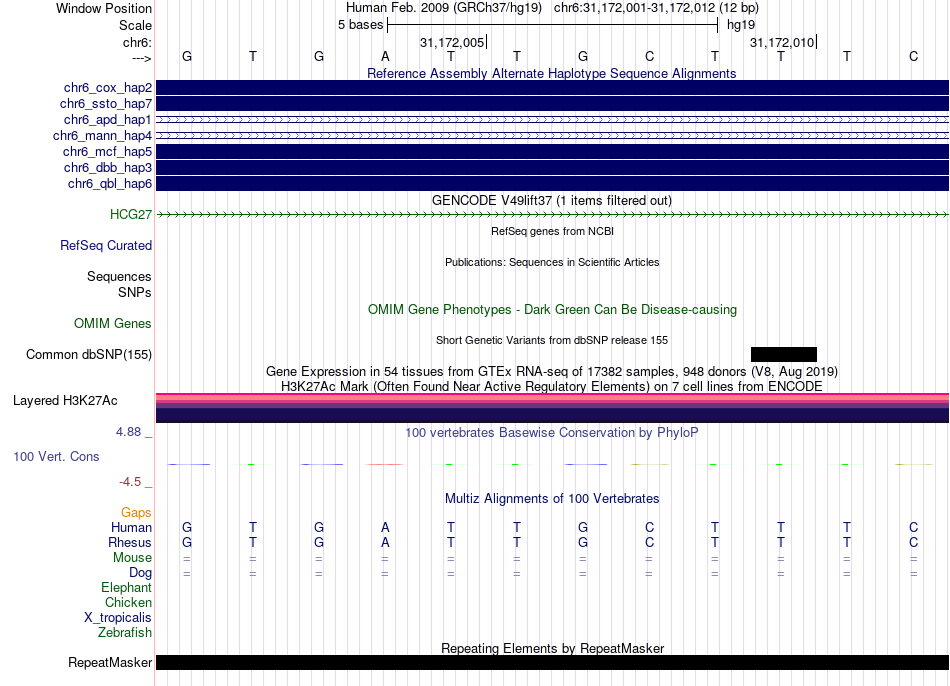Click the Layered H3K27Ac signal band
This screenshot has width=950, height=686.
point(552,408)
